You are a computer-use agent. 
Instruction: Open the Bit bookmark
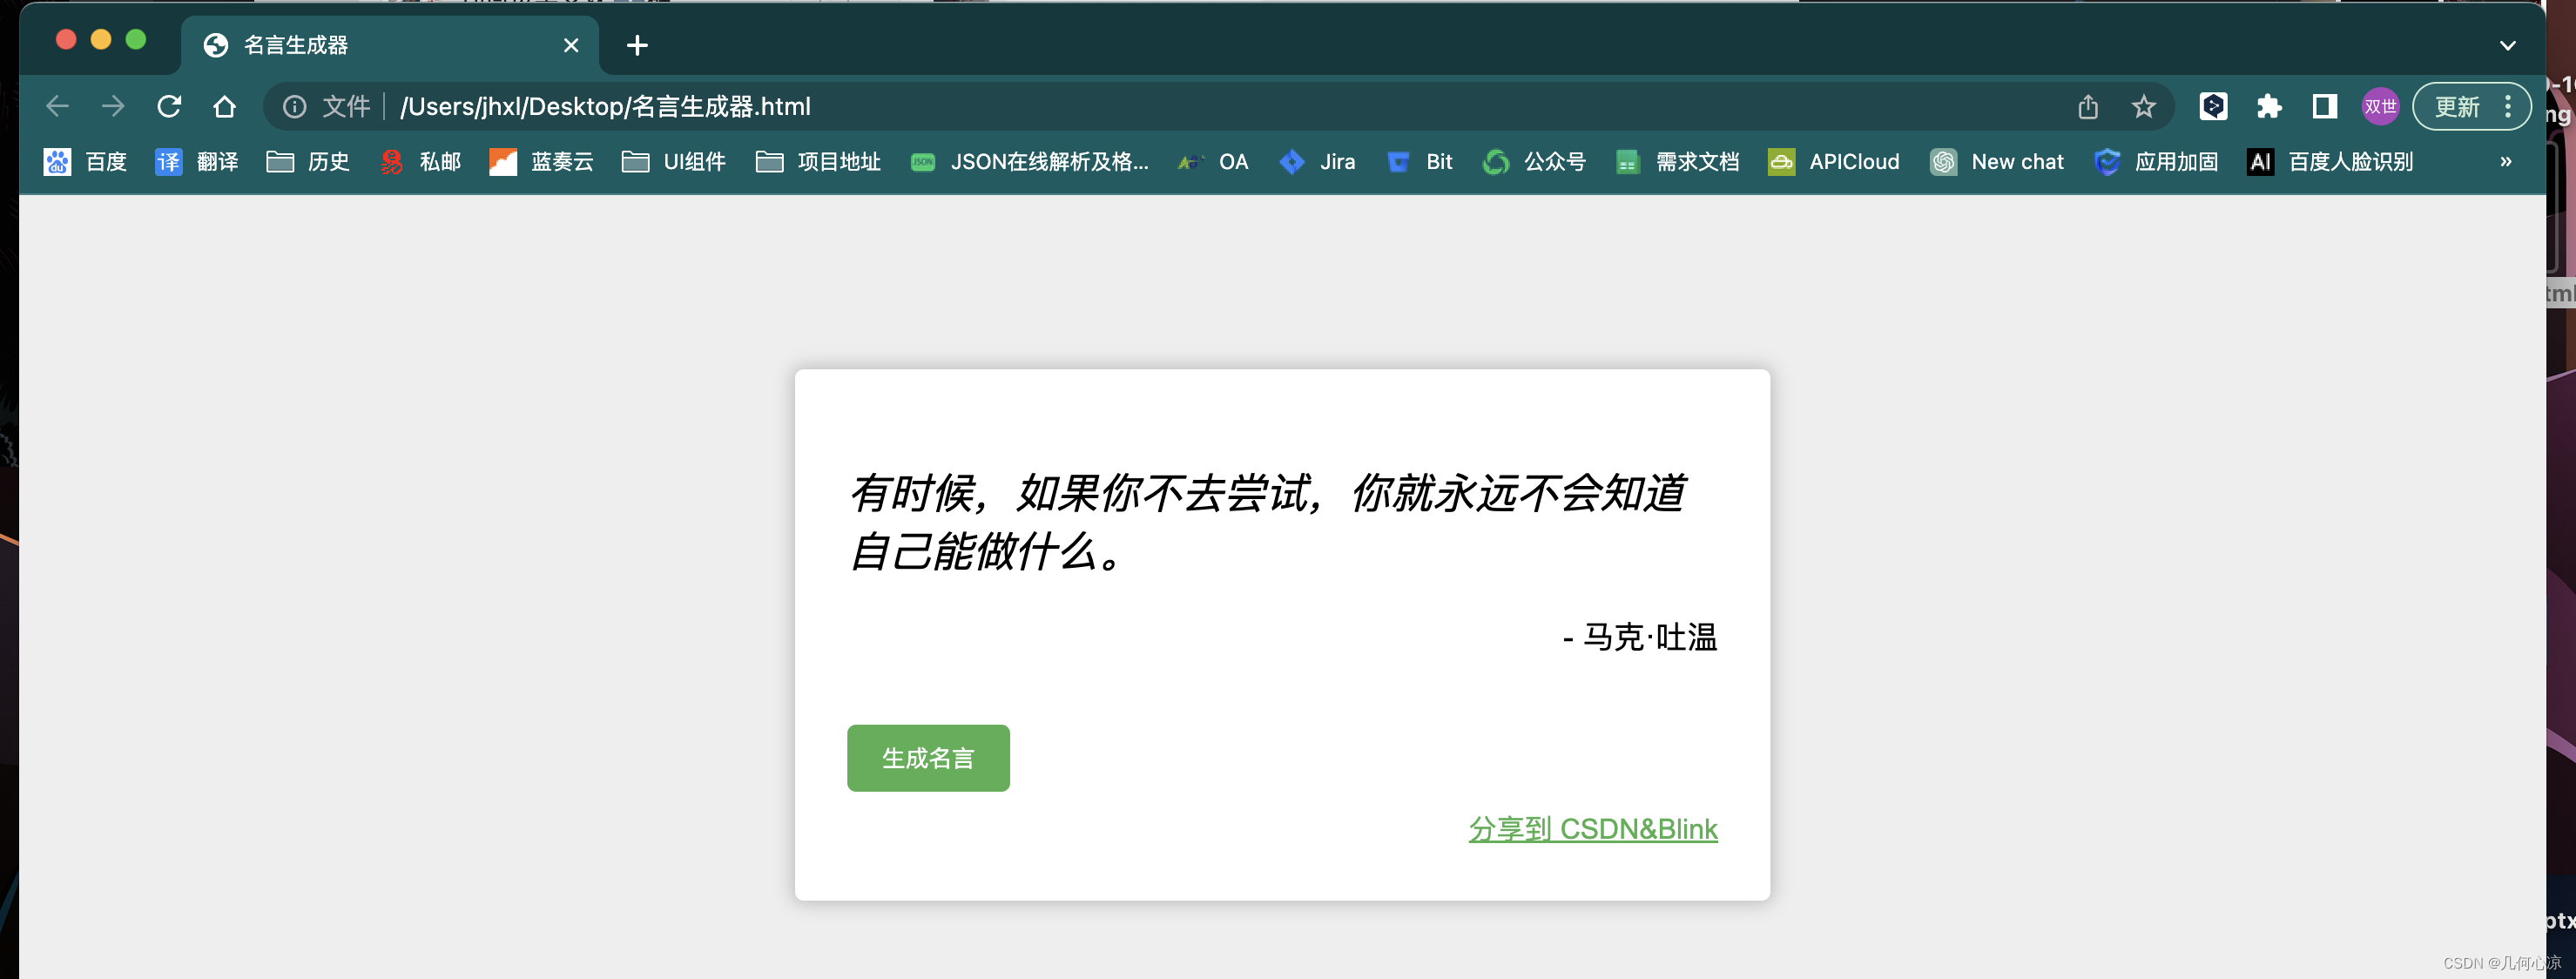click(1419, 162)
